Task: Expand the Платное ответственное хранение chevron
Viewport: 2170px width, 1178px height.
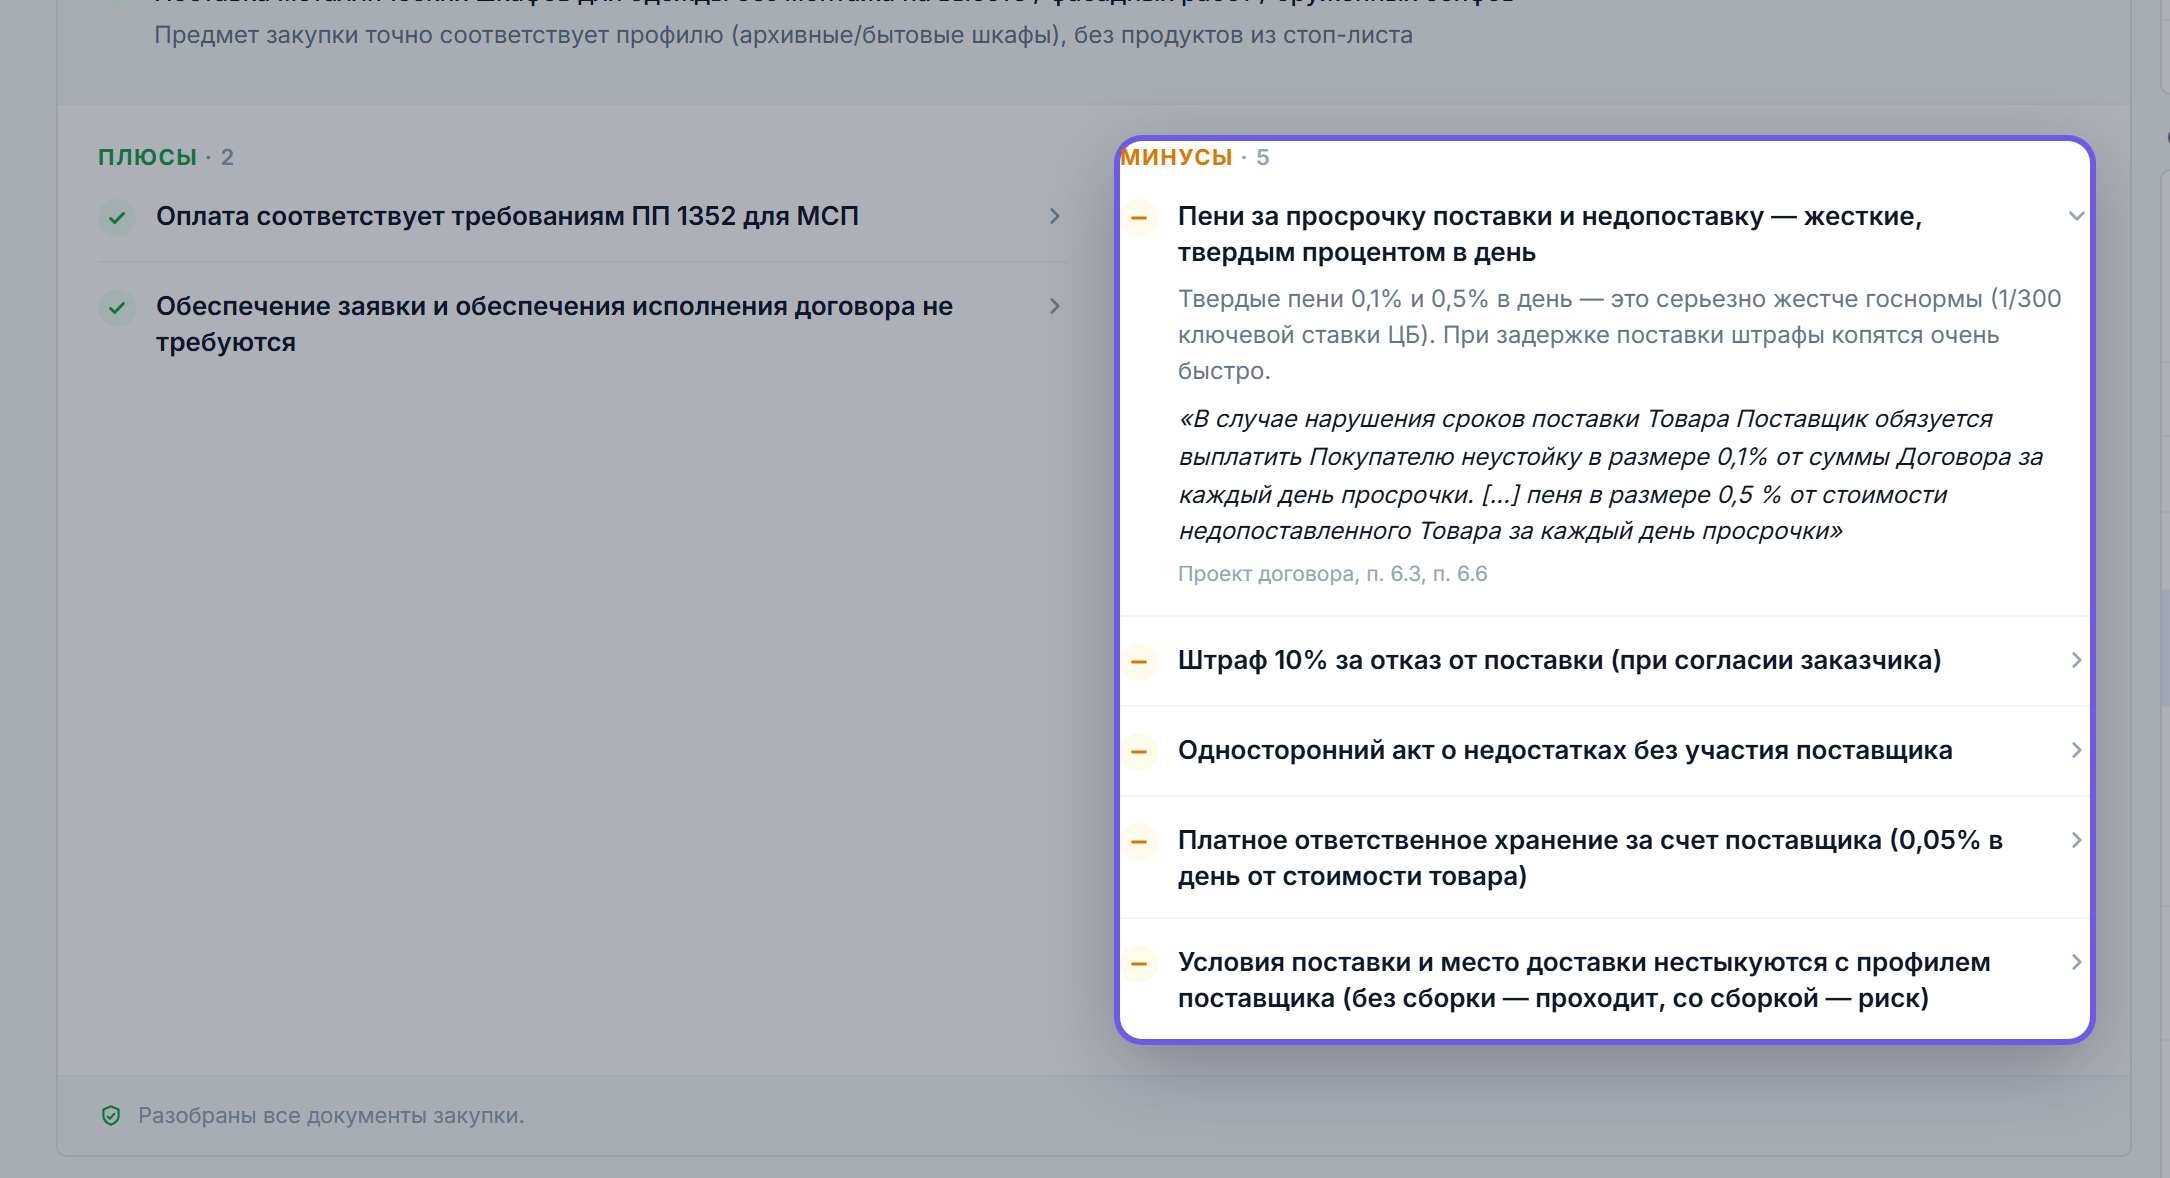Action: (x=2076, y=840)
